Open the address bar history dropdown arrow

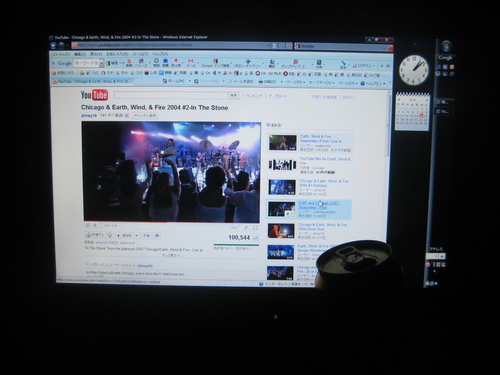[268, 45]
